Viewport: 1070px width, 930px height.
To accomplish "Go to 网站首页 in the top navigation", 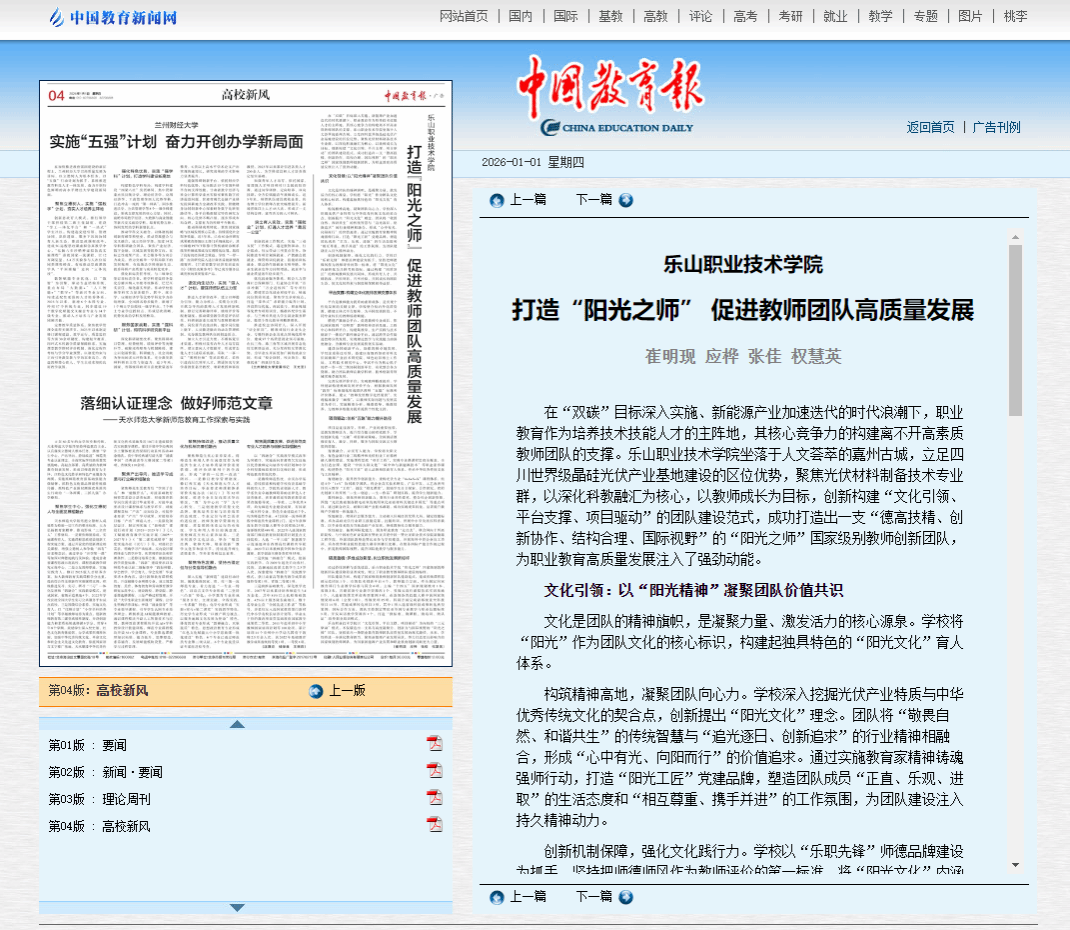I will point(464,16).
